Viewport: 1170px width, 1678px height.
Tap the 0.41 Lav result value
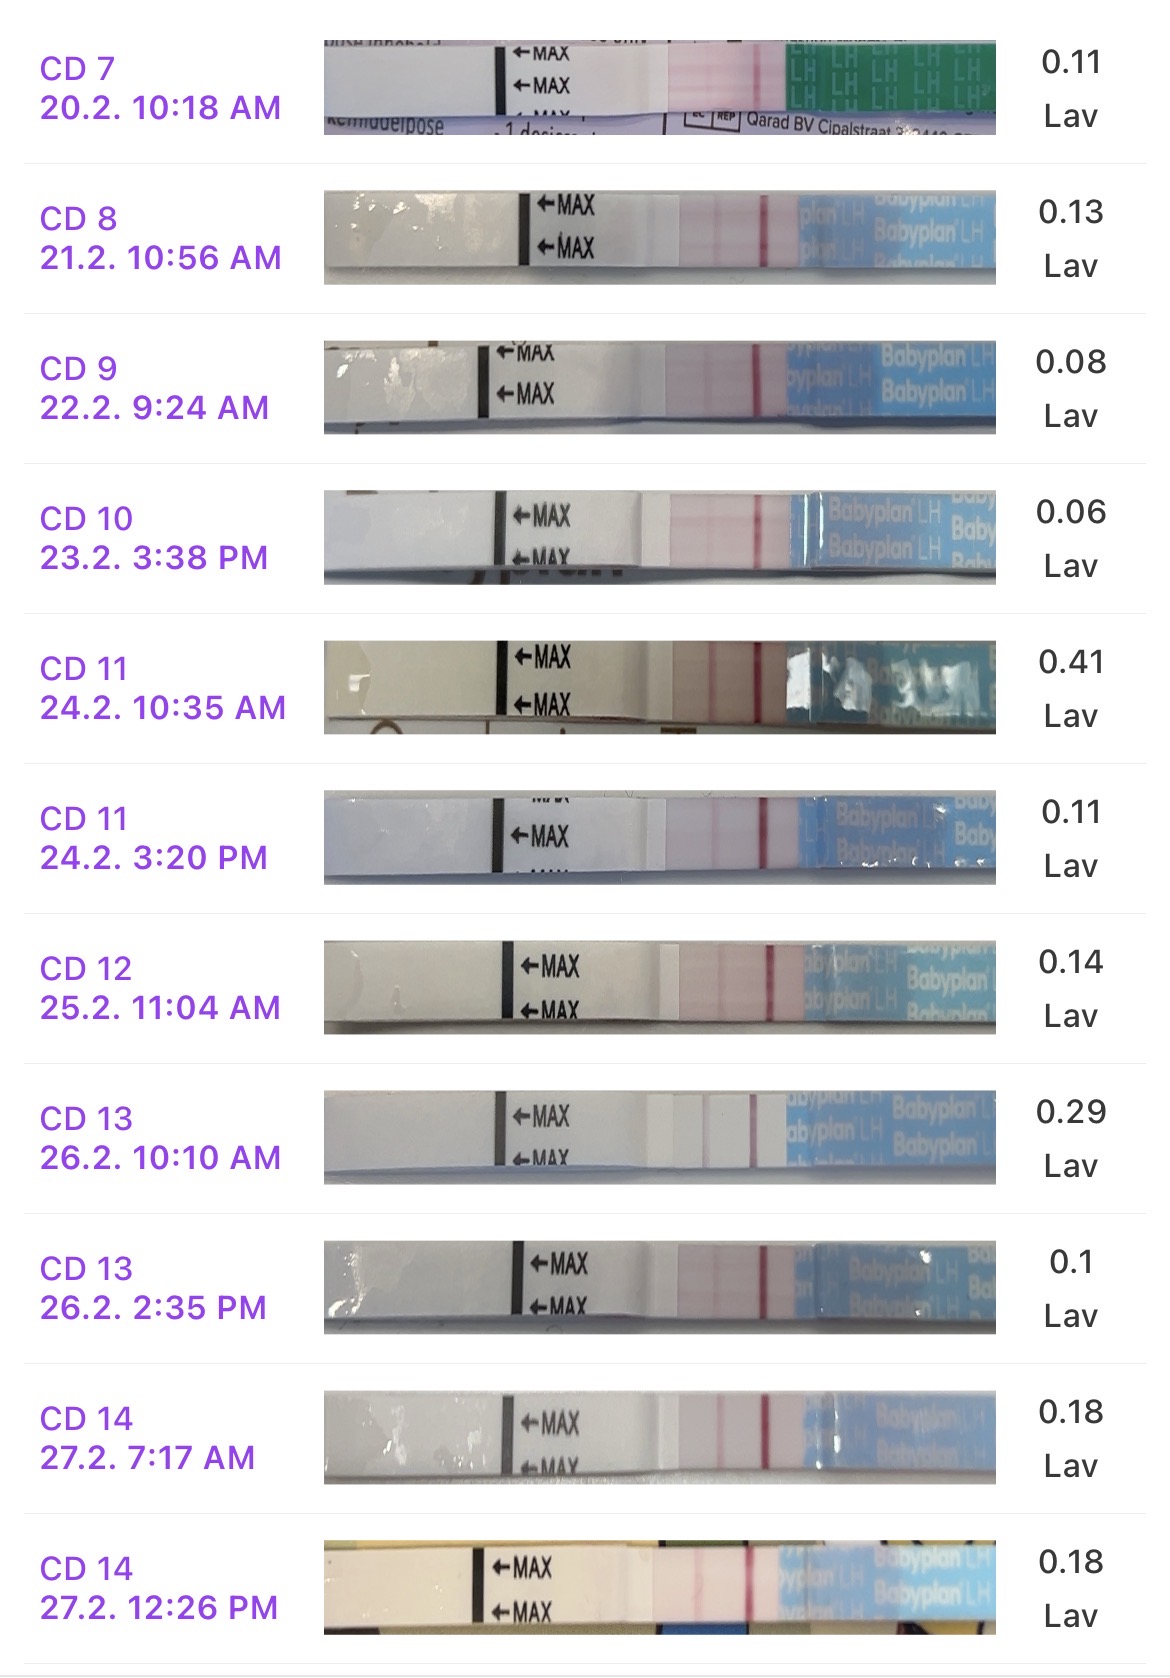1071,688
